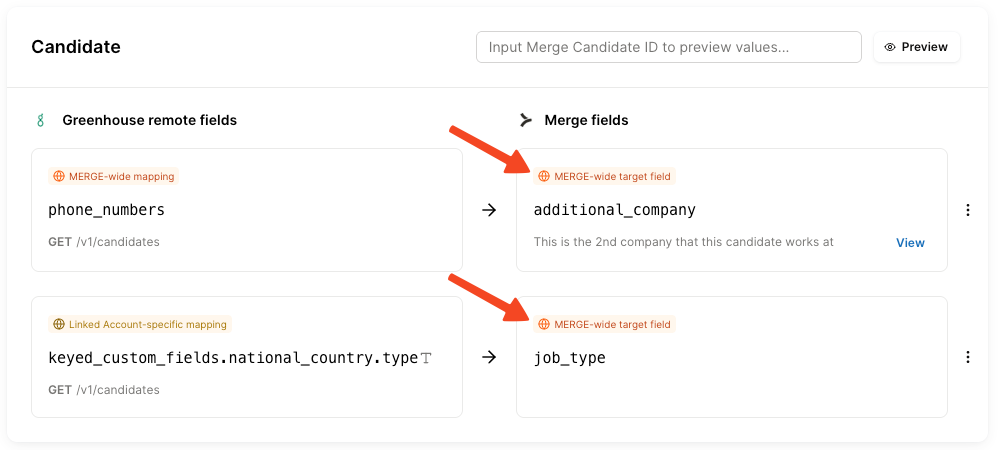
Task: Click the text type icon after national_country.type
Action: pyautogui.click(x=426, y=358)
